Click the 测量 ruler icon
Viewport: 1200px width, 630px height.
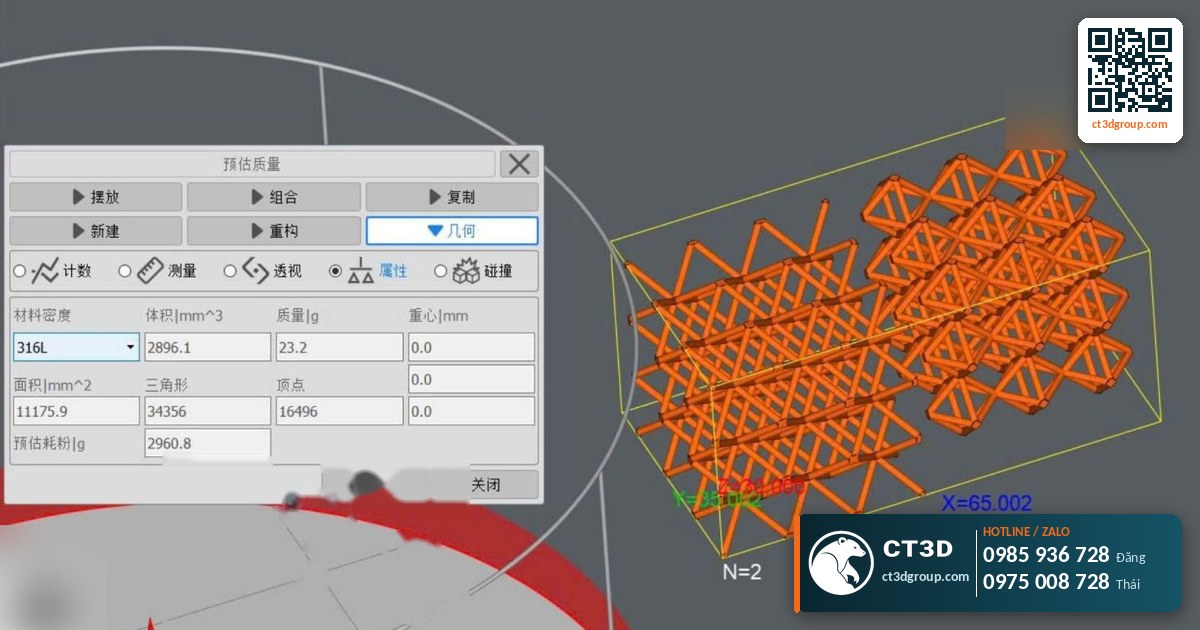(x=150, y=270)
